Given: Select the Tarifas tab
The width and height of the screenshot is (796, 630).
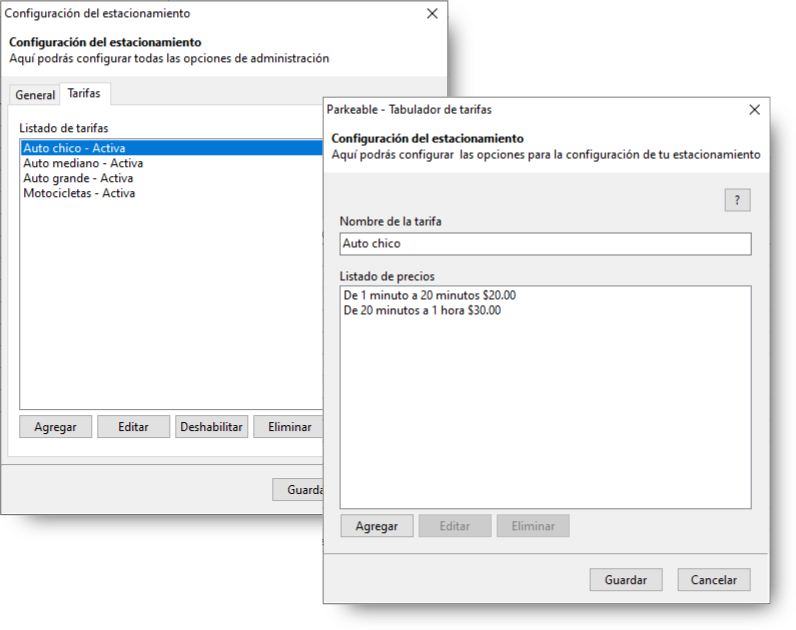Looking at the screenshot, I should point(84,93).
